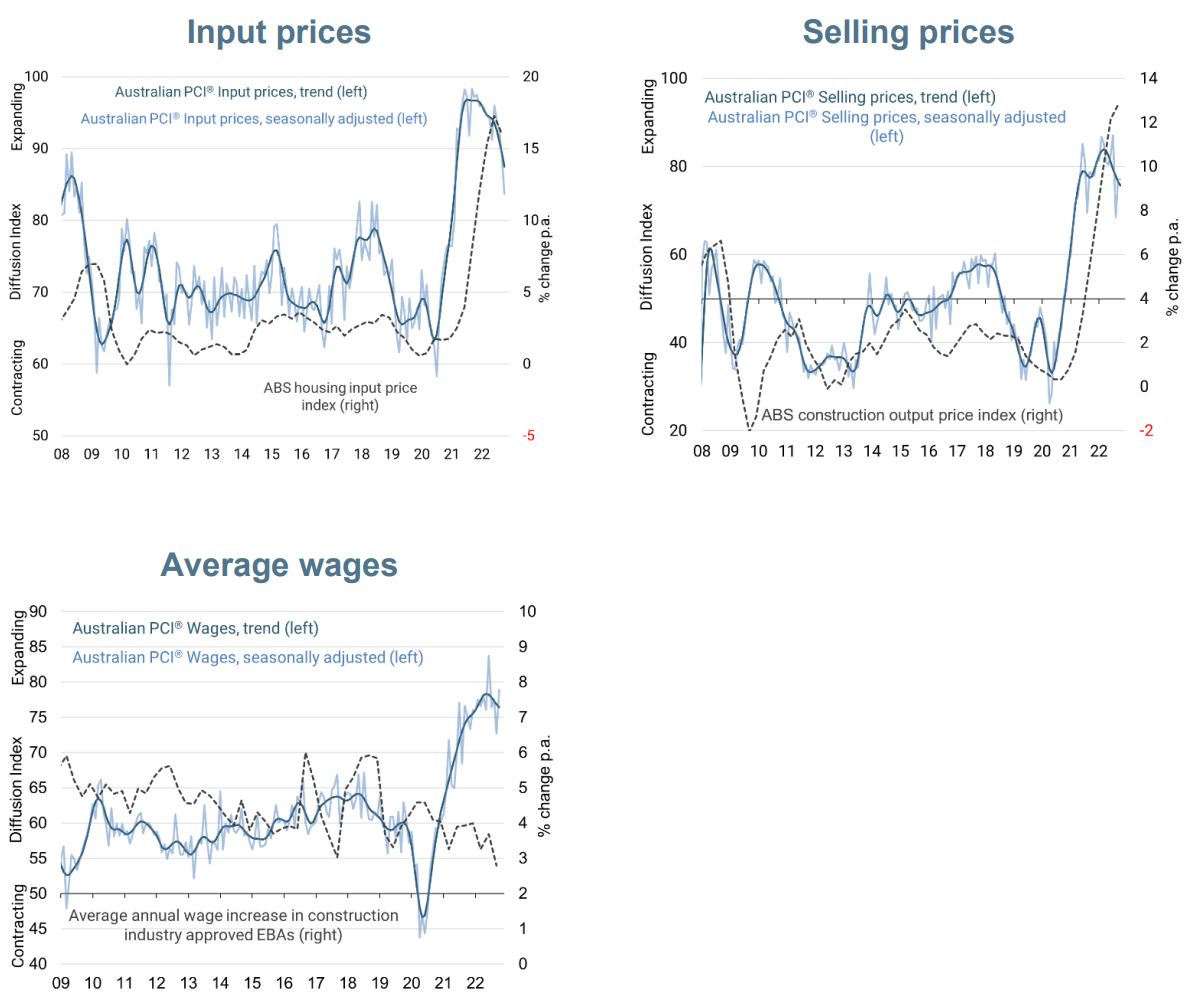
Task: Click the "09" year label on Average wages chart
Action: click(x=60, y=984)
